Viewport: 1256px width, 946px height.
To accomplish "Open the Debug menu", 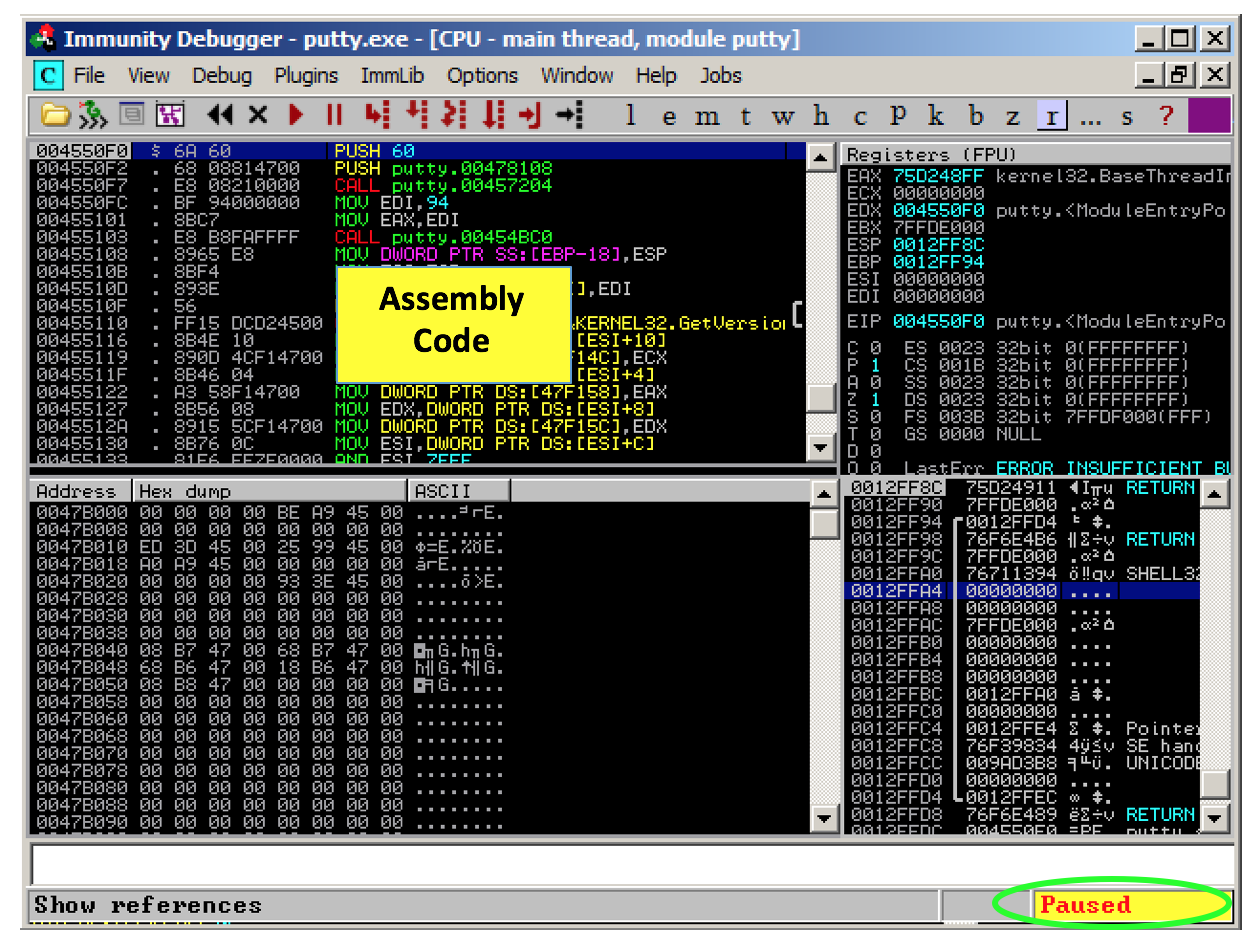I will (222, 76).
